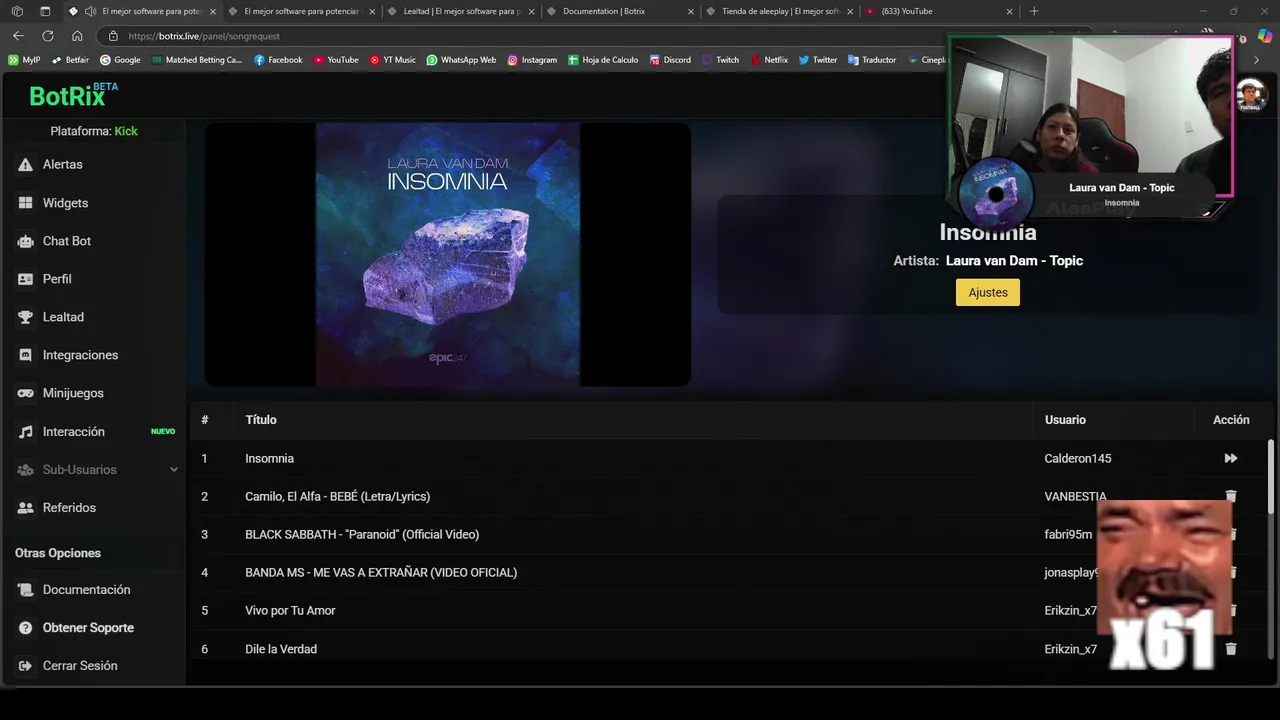The image size is (1280, 720).
Task: Click the browser home button
Action: pyautogui.click(x=77, y=36)
